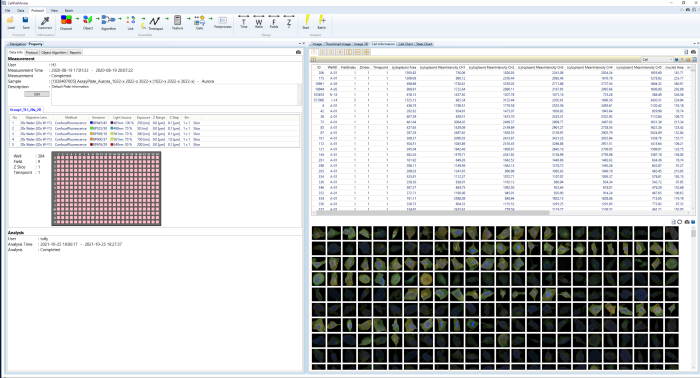This screenshot has height=378, width=700.
Task: Switch to the Batch ribbon tab
Action: pyautogui.click(x=69, y=10)
